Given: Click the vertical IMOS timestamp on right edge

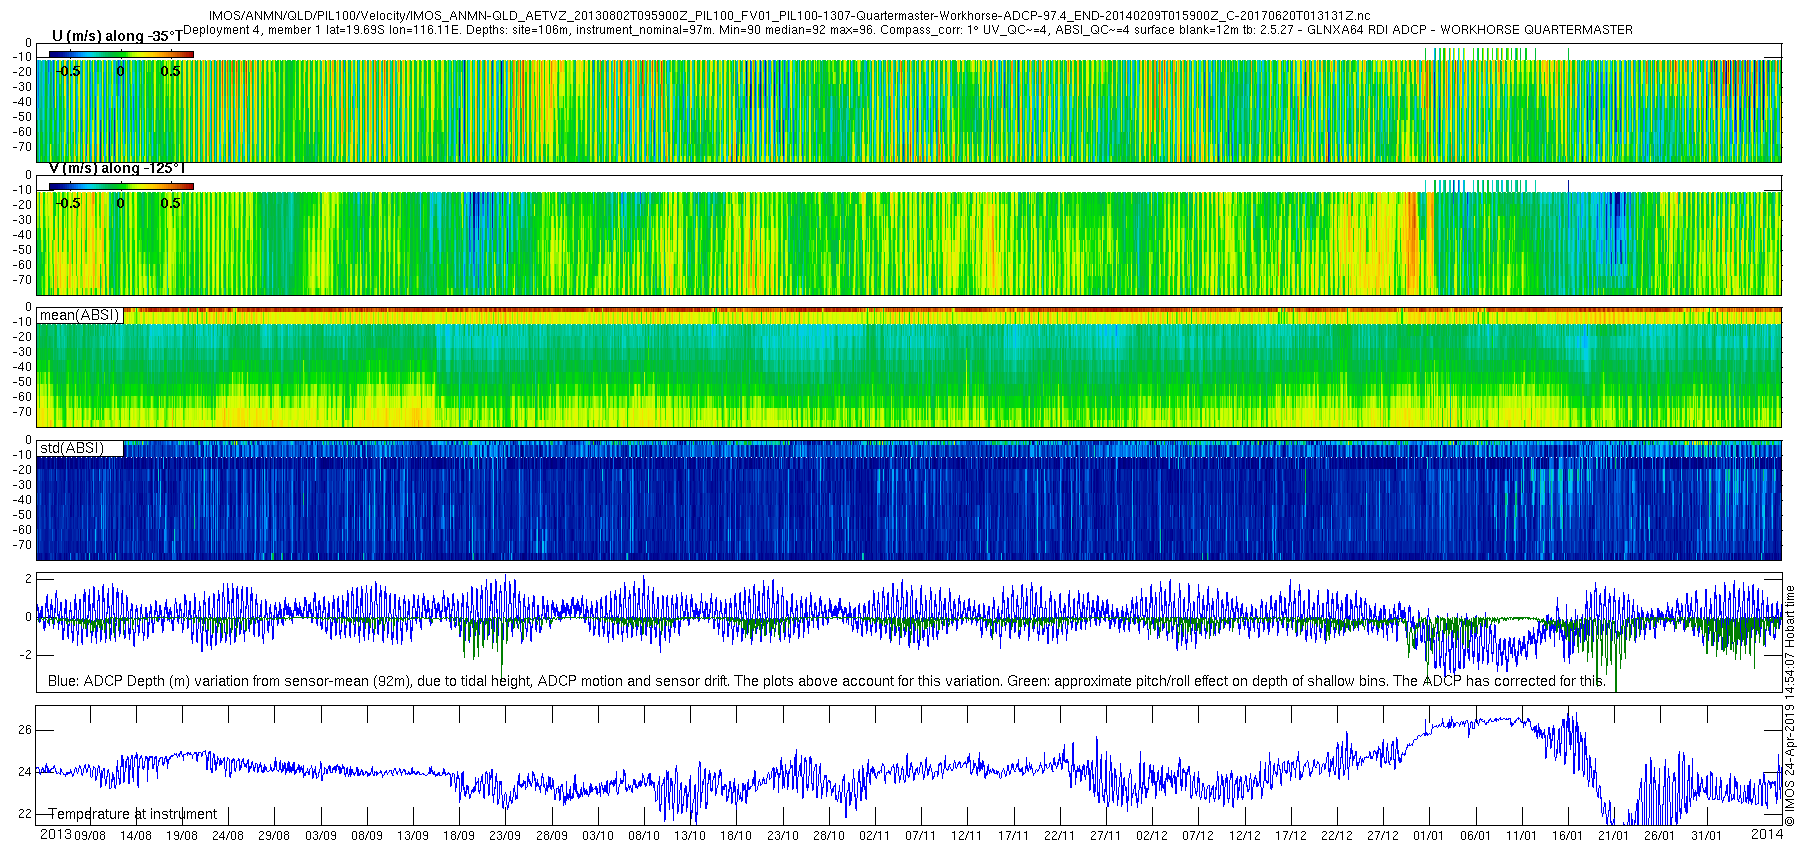Looking at the screenshot, I should (1790, 705).
